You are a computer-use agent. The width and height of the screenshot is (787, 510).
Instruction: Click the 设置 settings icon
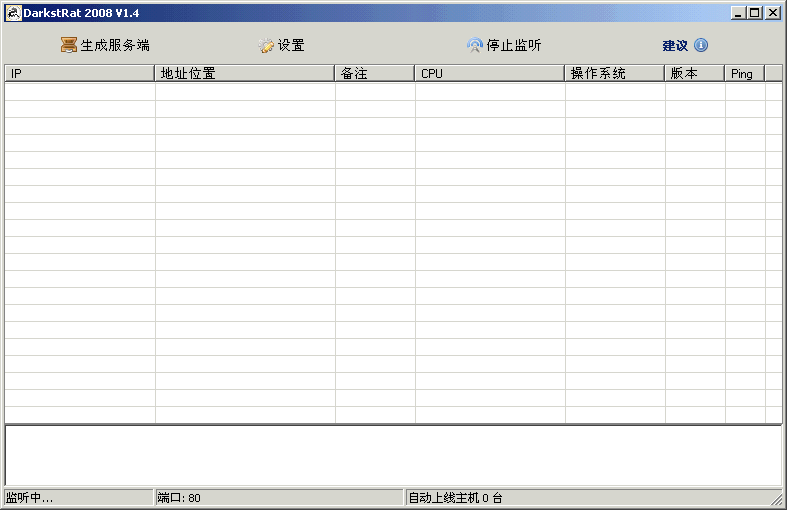(x=266, y=45)
